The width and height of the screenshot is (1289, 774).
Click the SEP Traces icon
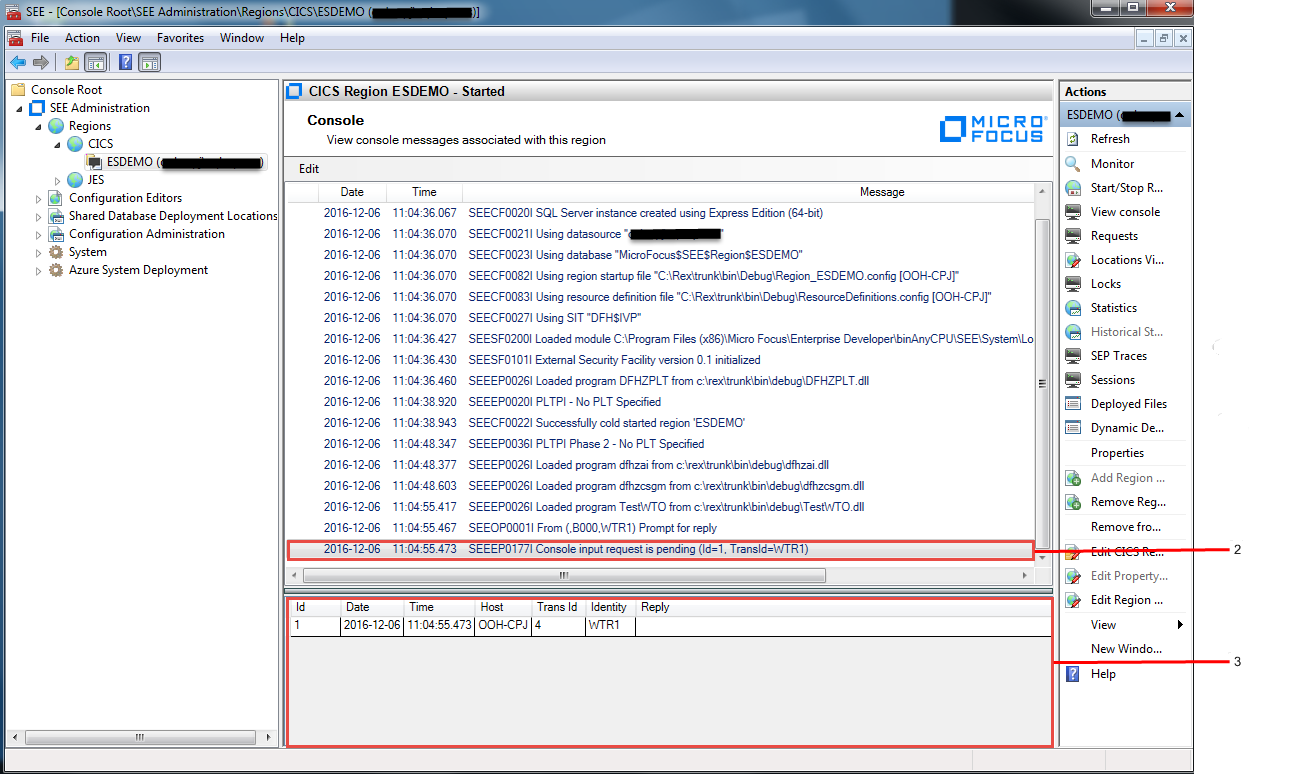(x=1073, y=356)
